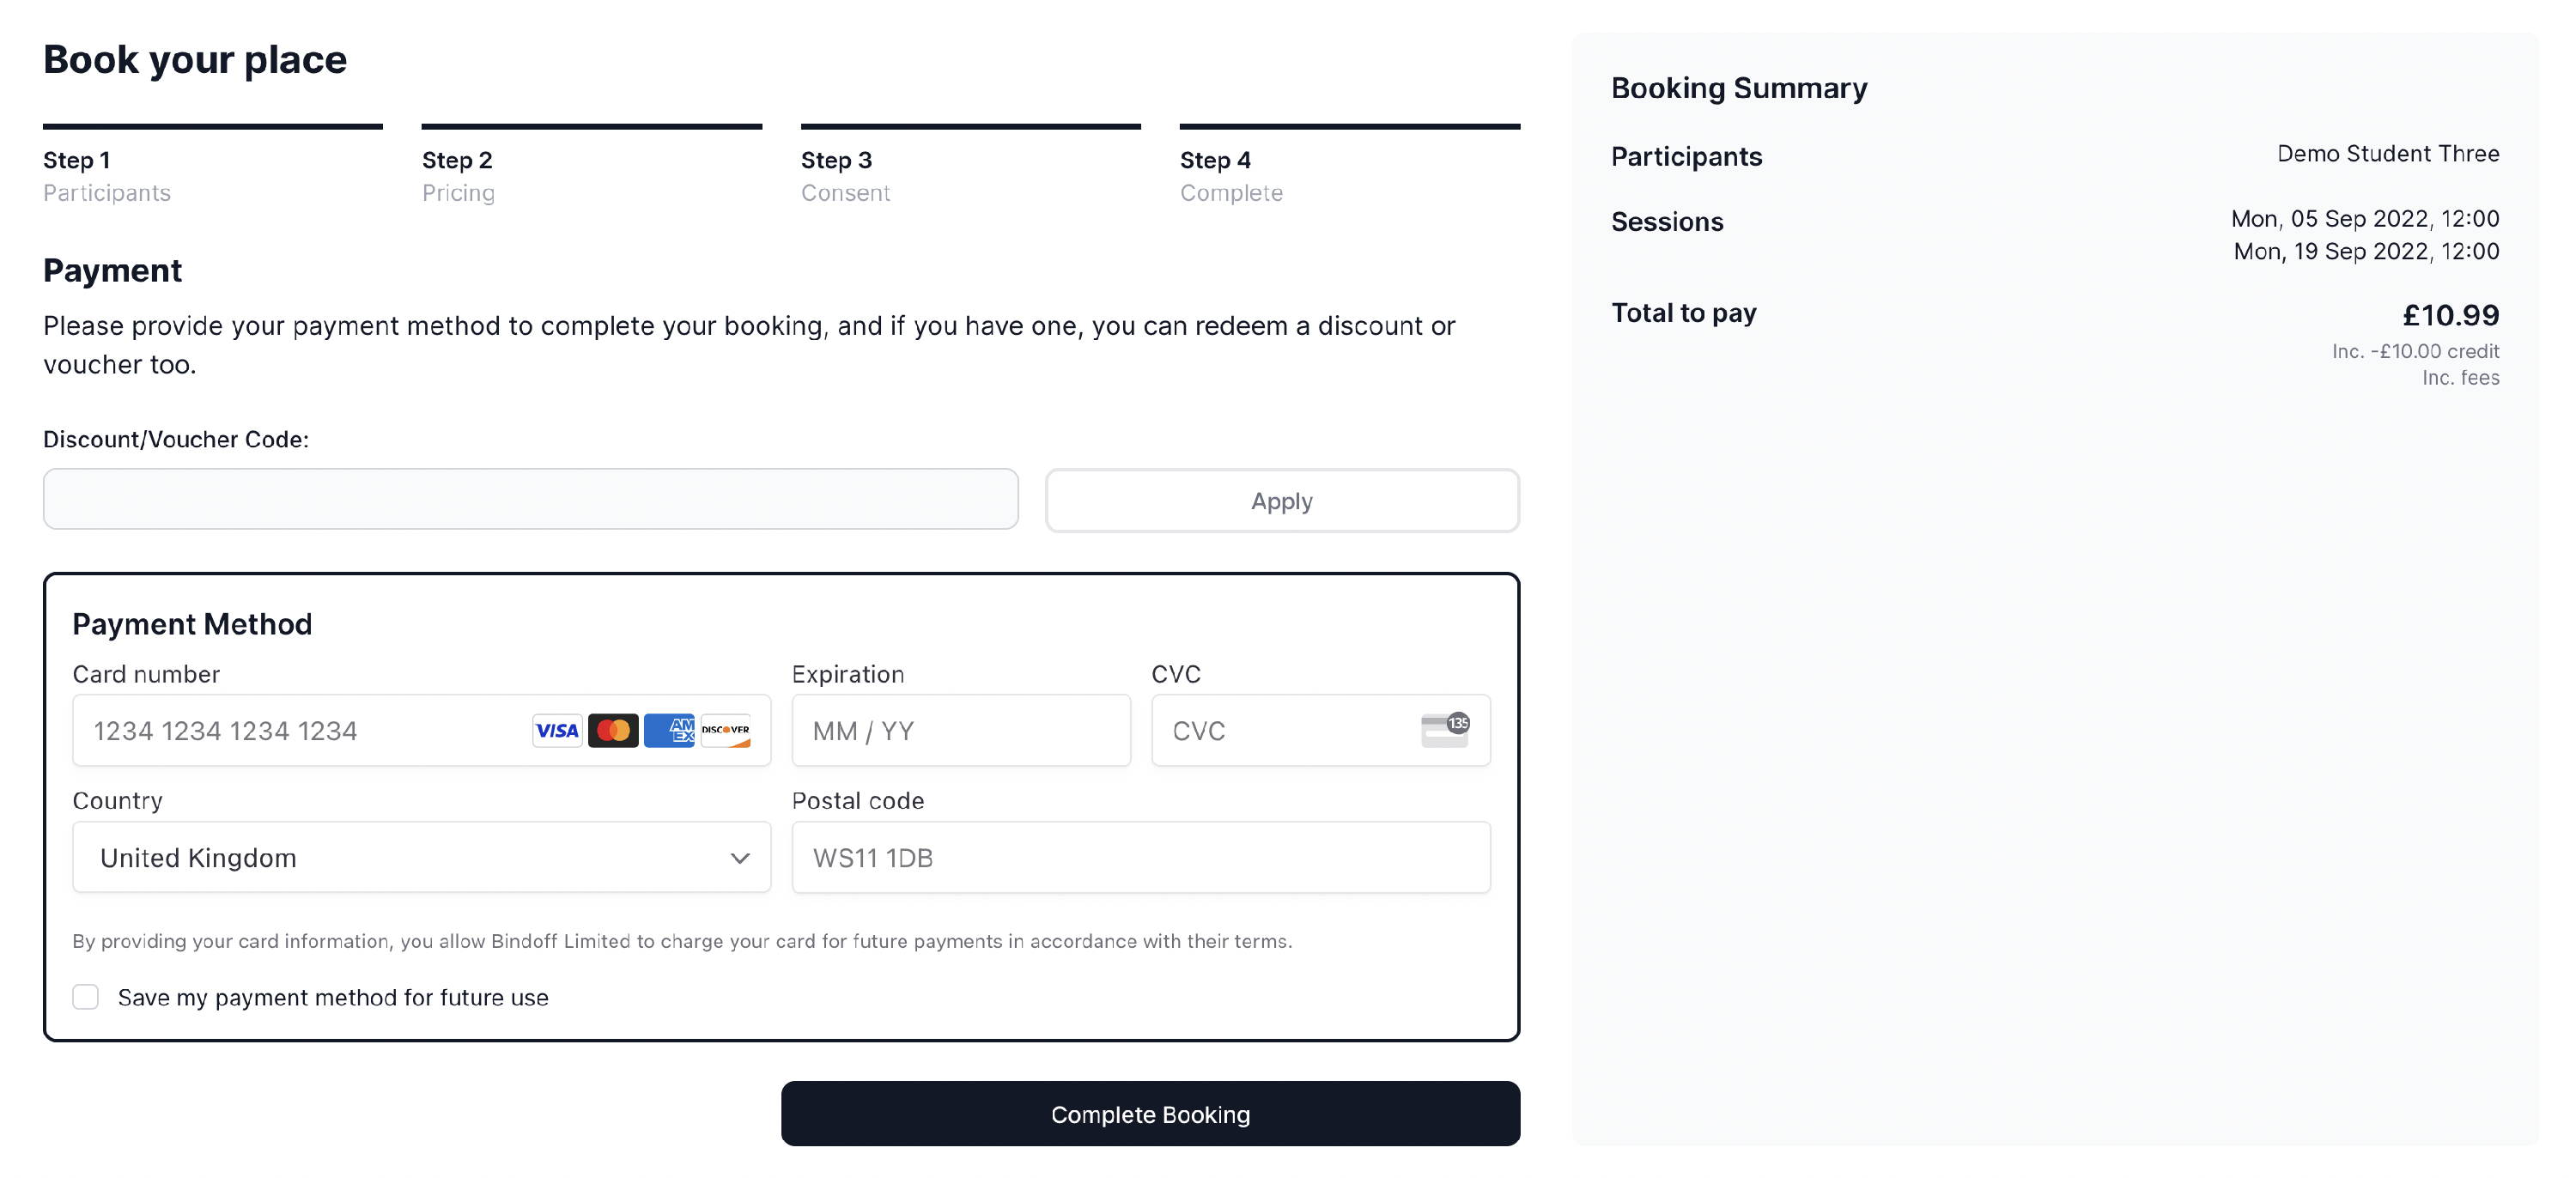Click Complete Booking button
Image resolution: width=2576 pixels, height=1178 pixels.
point(1150,1112)
